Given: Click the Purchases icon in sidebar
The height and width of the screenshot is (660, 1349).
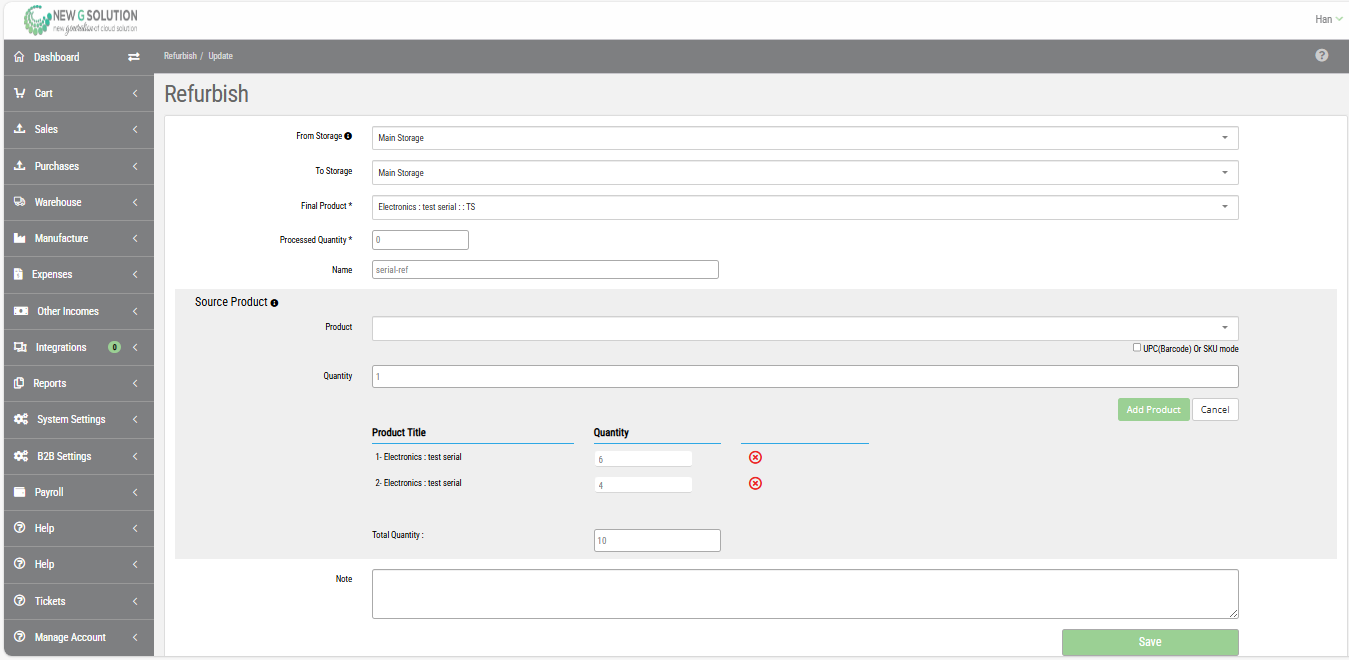Looking at the screenshot, I should [19, 166].
